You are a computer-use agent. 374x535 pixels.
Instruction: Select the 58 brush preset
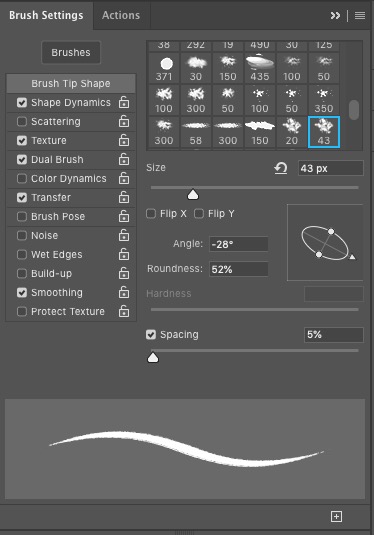click(196, 132)
